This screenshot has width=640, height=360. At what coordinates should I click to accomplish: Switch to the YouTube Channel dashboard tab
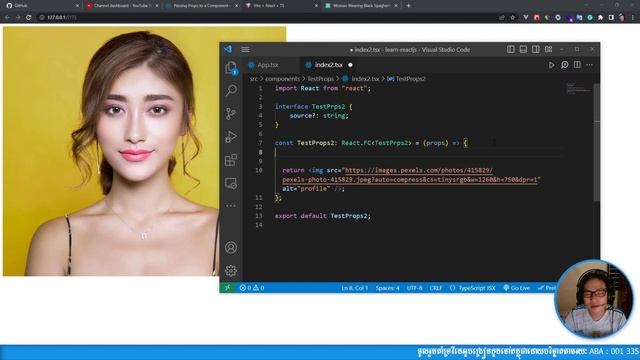[x=122, y=6]
